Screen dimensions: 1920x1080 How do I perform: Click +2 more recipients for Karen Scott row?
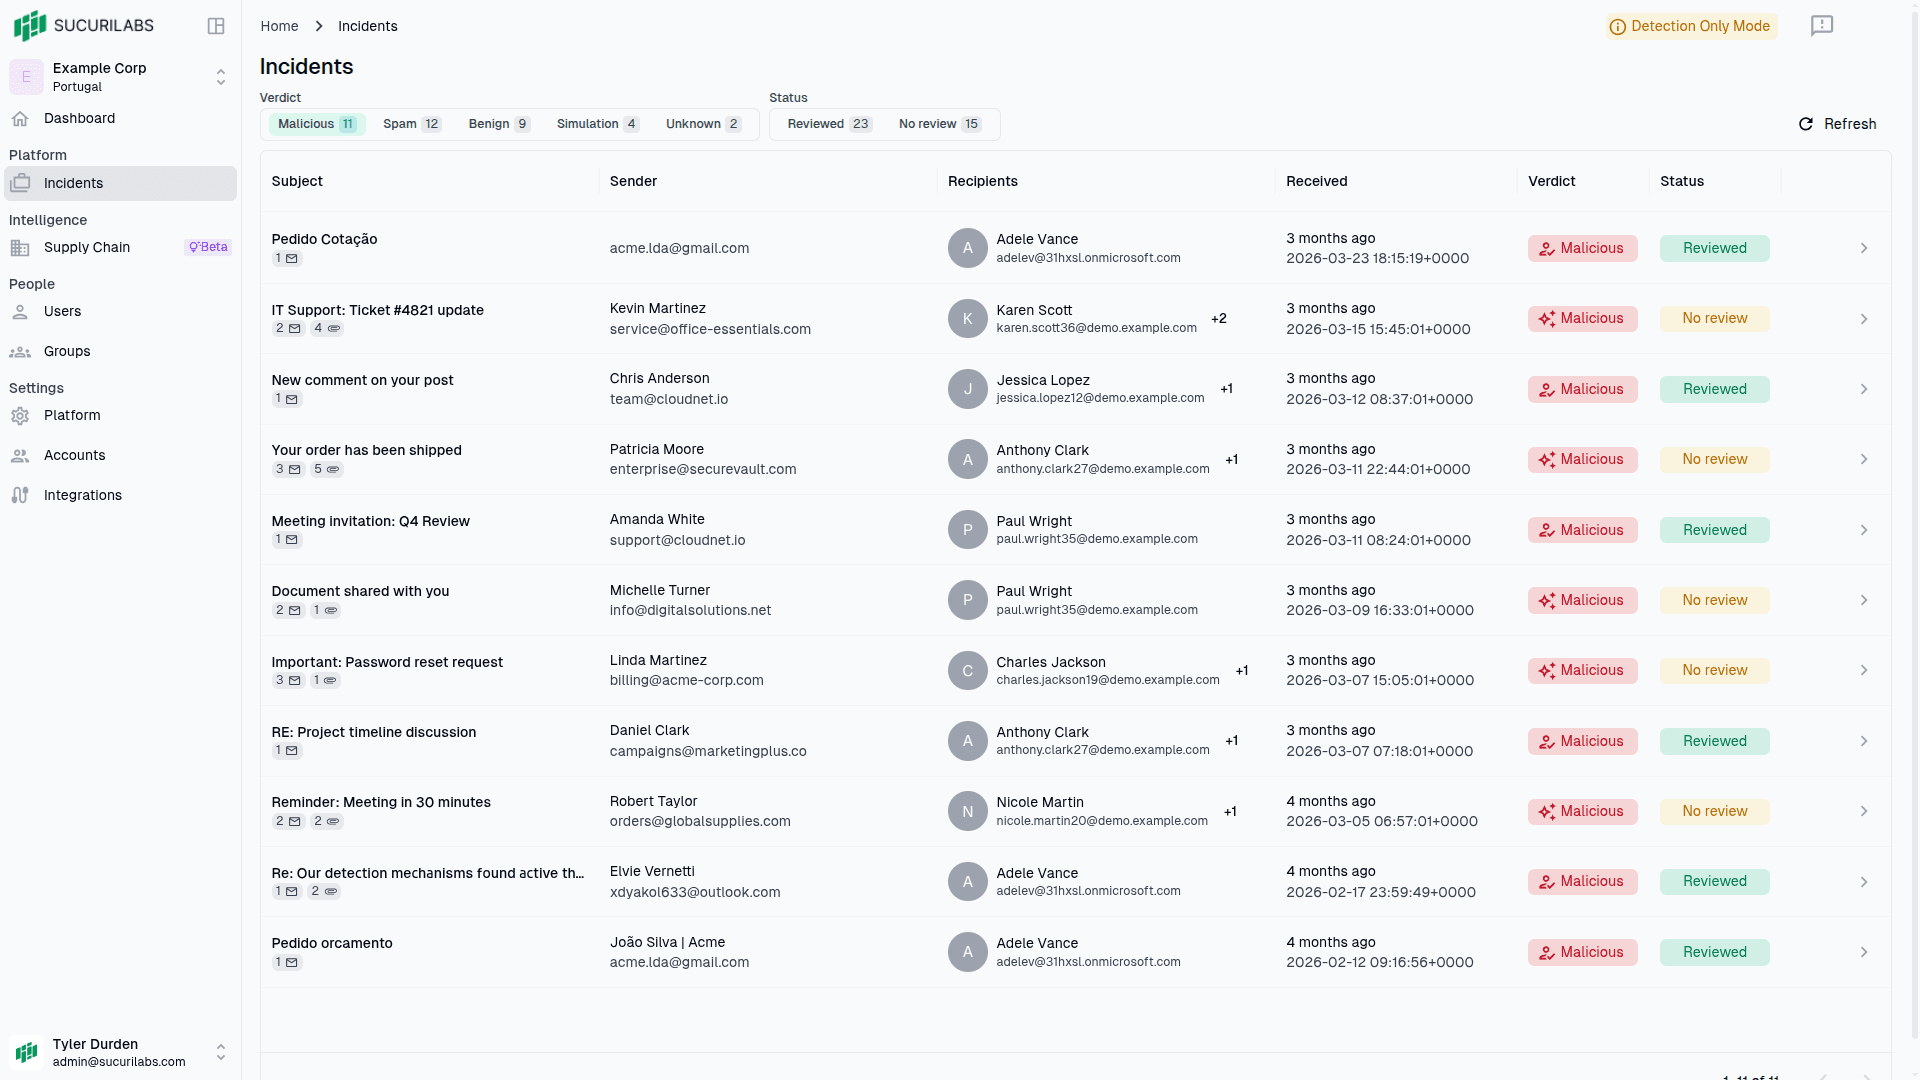pyautogui.click(x=1218, y=319)
